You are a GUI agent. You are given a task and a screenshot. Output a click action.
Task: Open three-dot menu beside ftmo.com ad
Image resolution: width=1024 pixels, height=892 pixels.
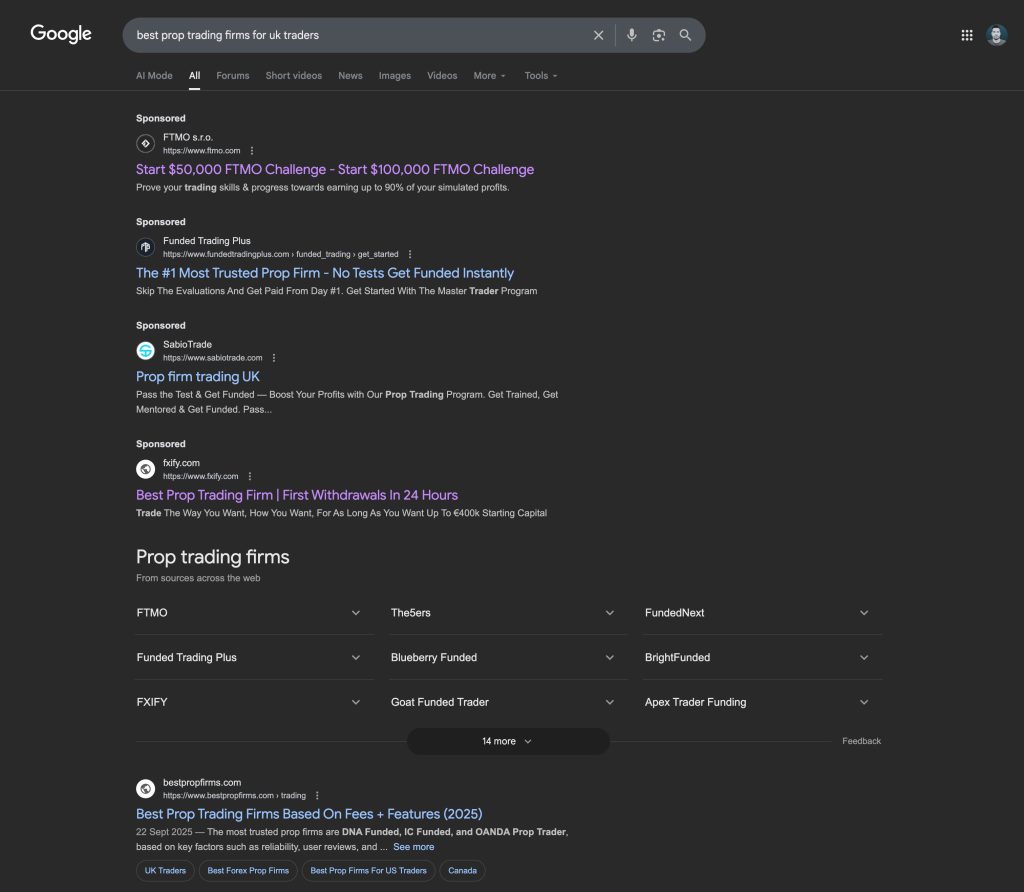(x=252, y=151)
